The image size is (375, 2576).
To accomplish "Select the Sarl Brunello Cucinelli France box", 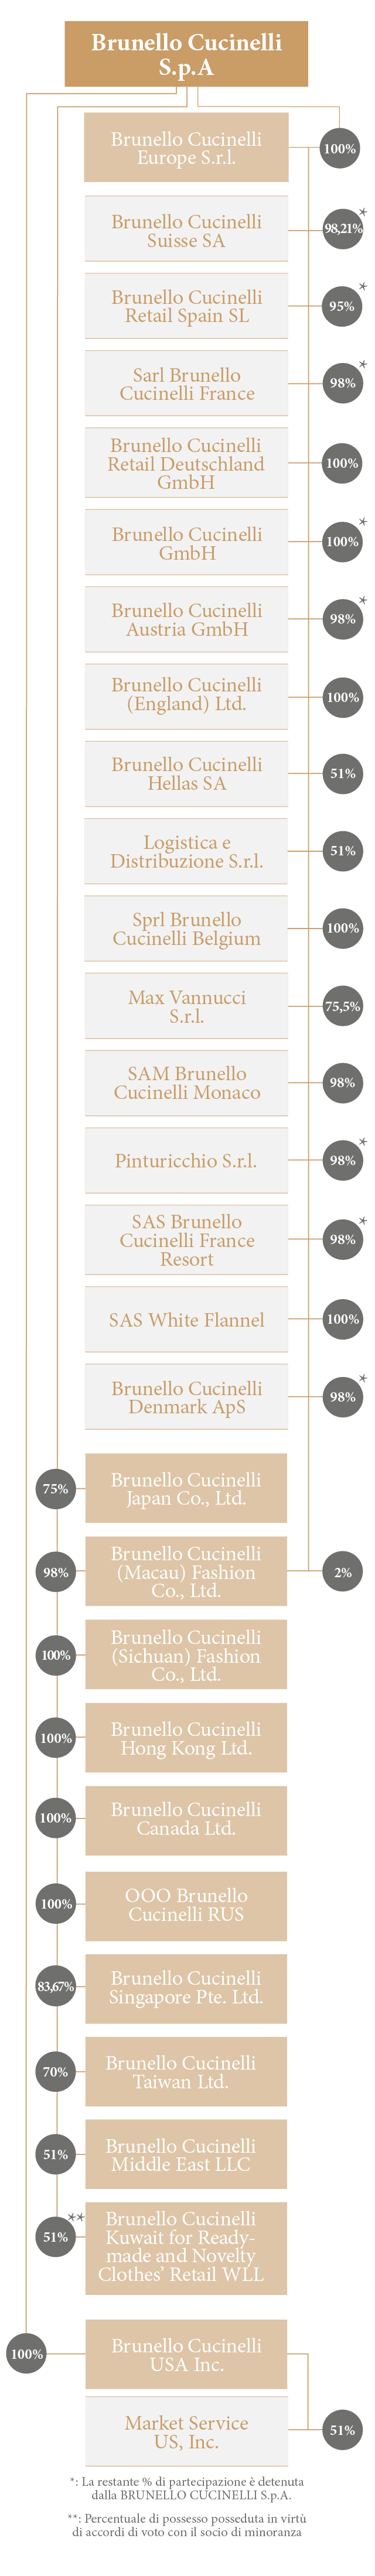I will pos(186,383).
